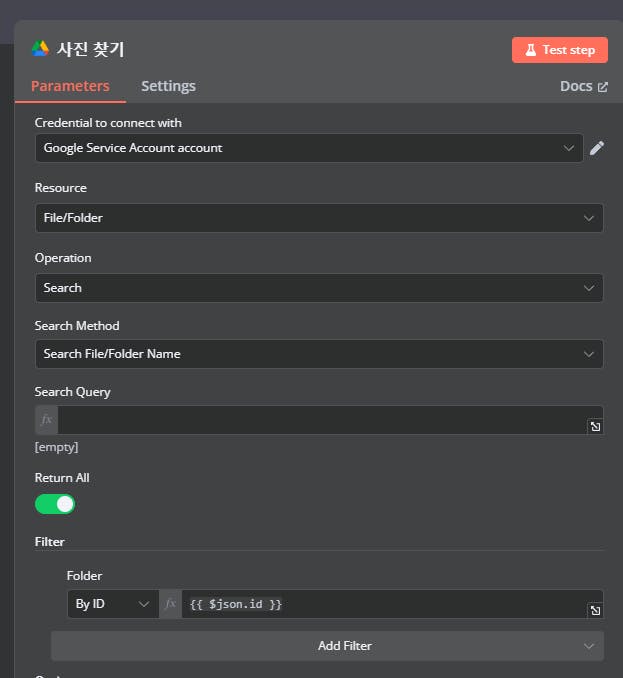
Task: Open Search Query expression editor icon
Action: pyautogui.click(x=595, y=427)
